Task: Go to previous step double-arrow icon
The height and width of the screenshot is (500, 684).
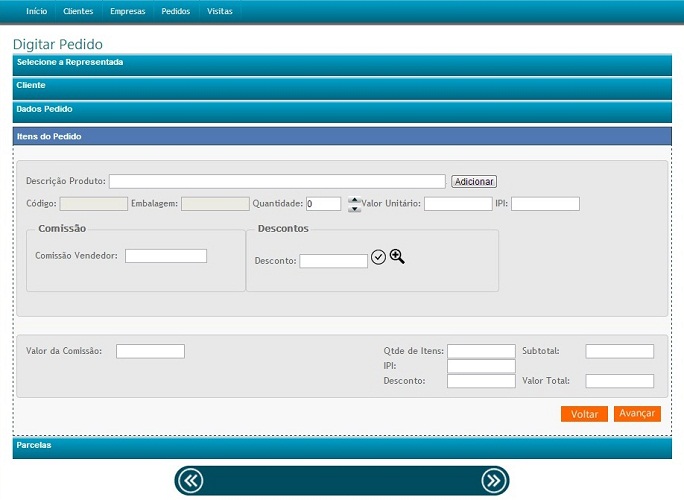Action: tap(191, 480)
